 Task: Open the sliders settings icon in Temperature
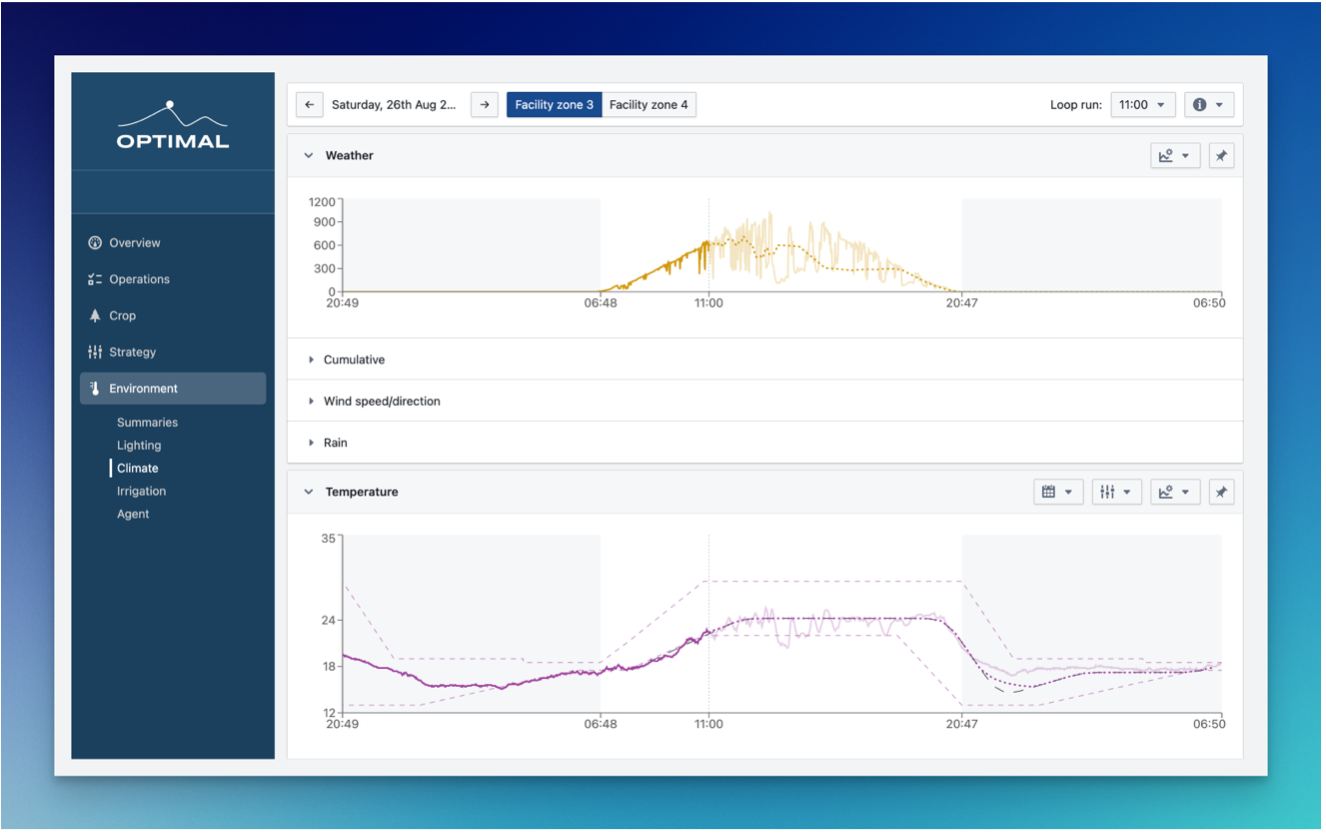(1116, 492)
